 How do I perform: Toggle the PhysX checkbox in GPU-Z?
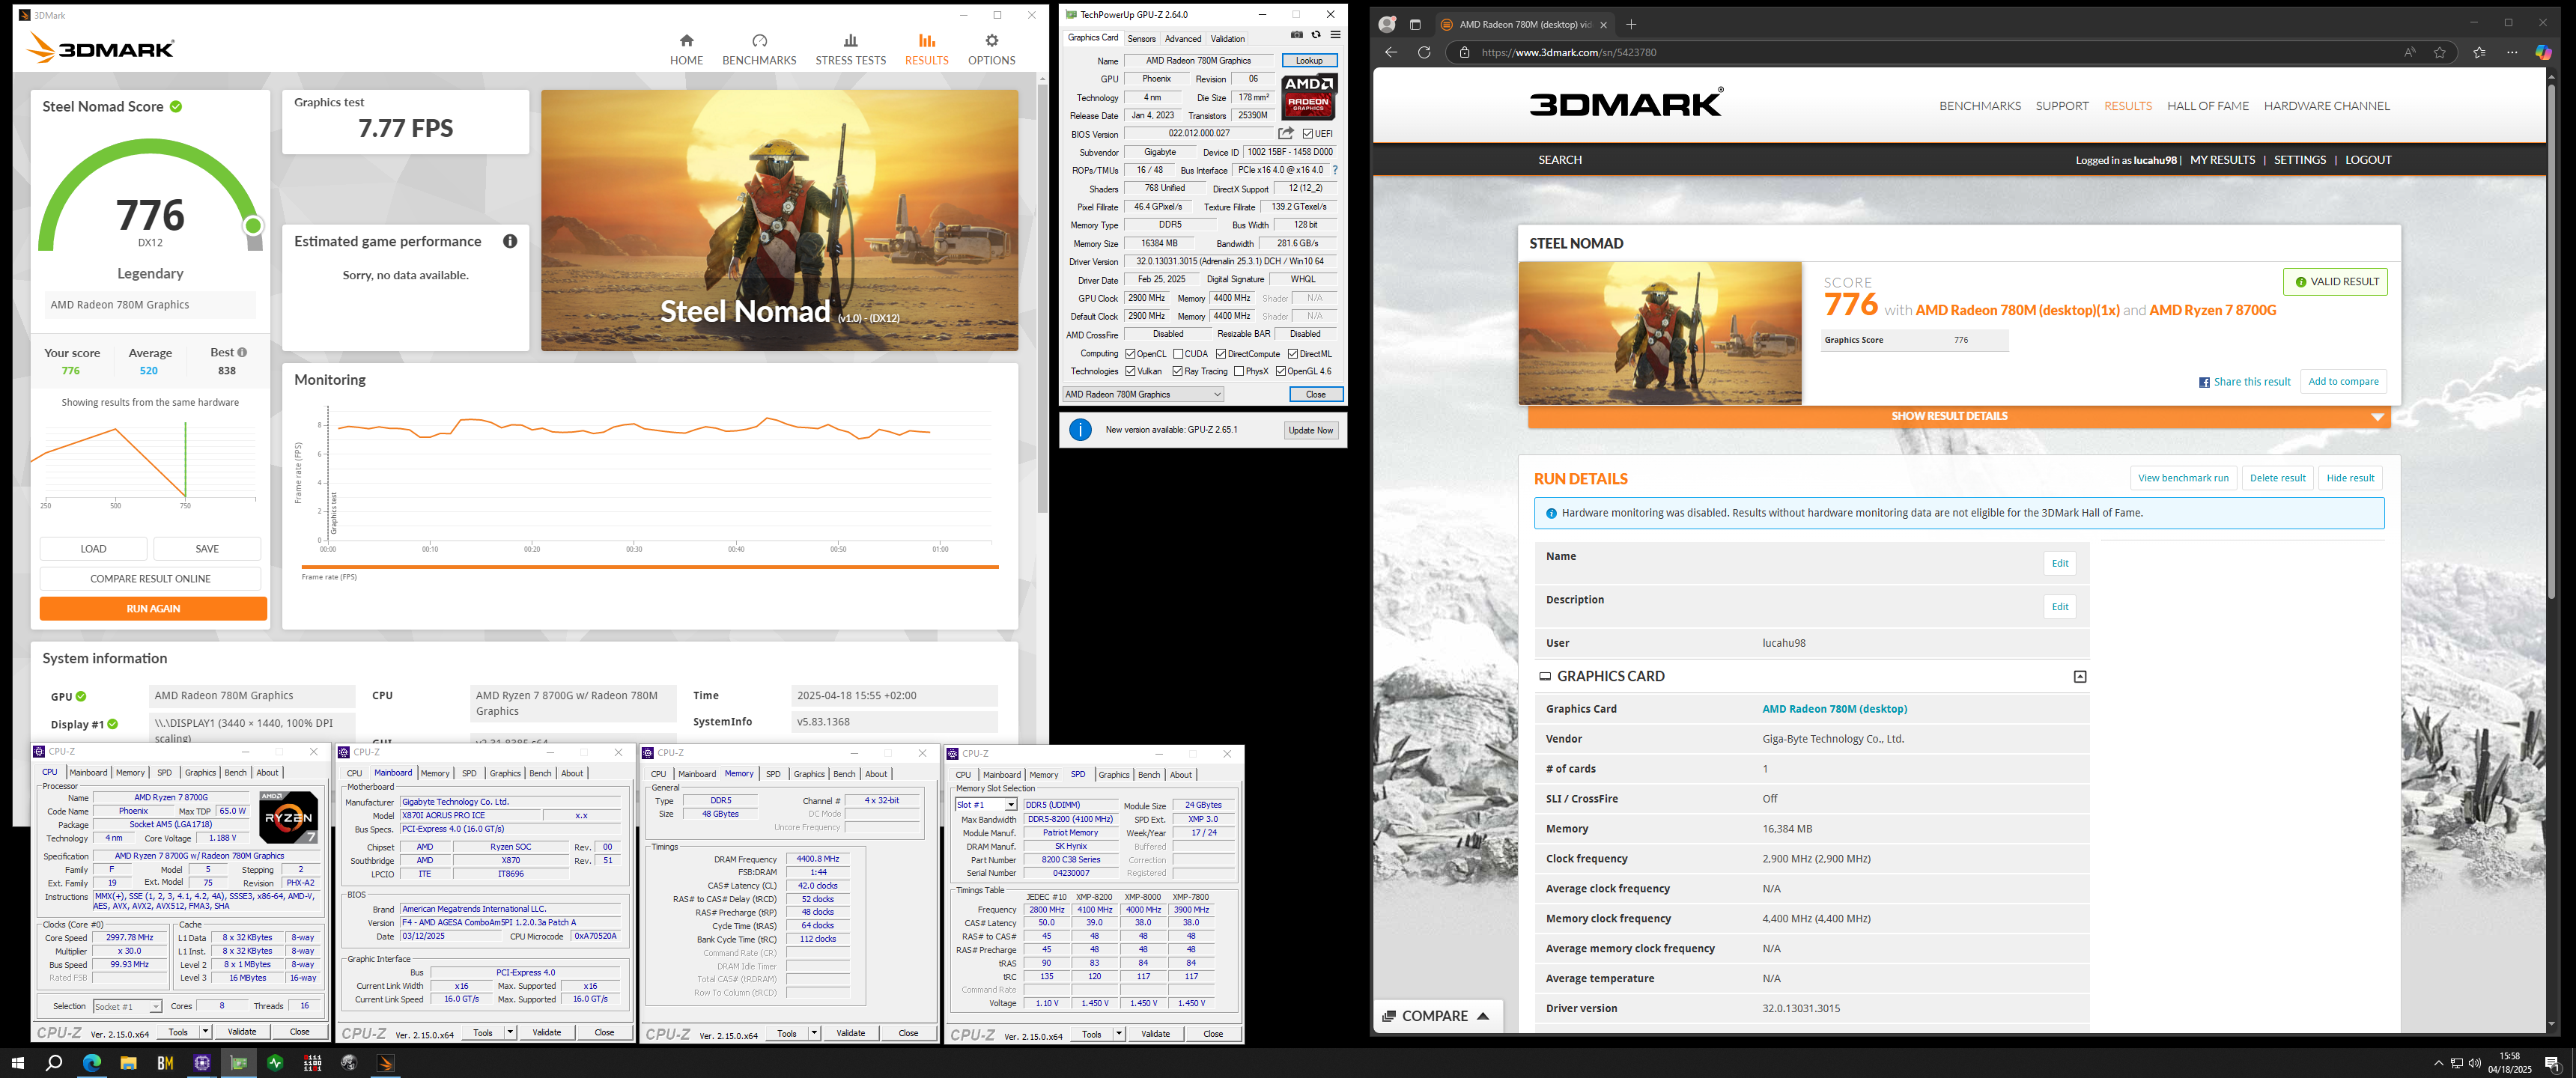tap(1239, 371)
